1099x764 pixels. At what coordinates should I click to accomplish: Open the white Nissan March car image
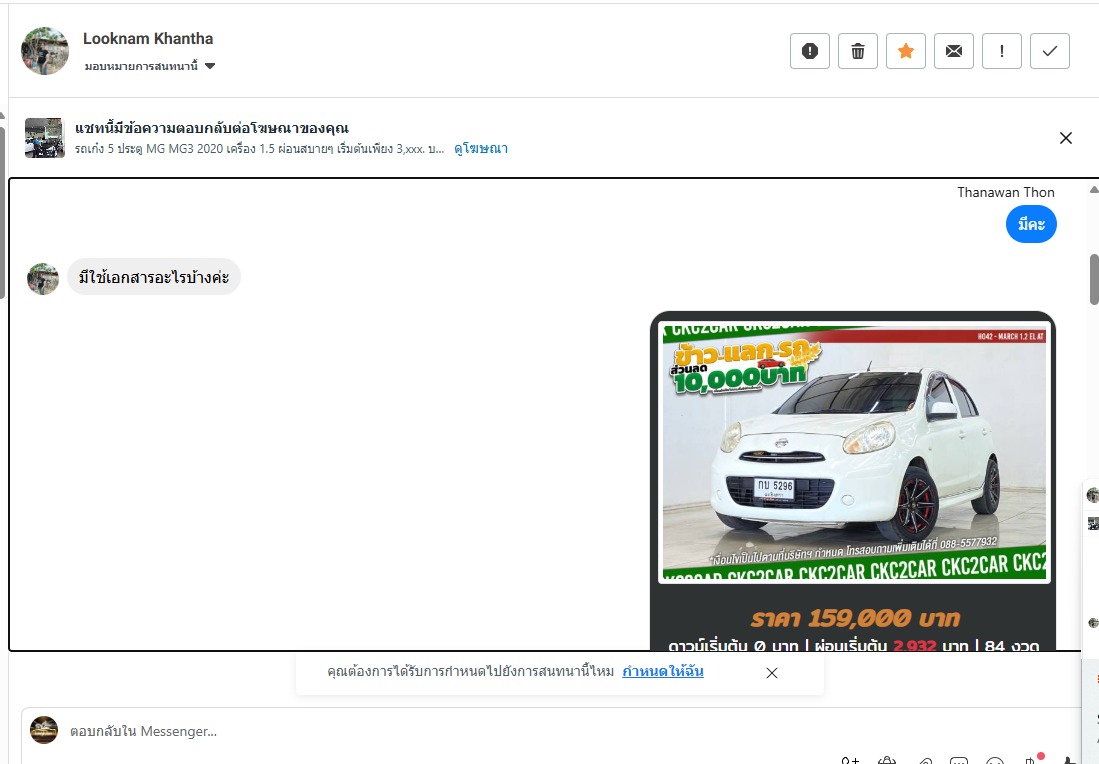click(x=854, y=453)
